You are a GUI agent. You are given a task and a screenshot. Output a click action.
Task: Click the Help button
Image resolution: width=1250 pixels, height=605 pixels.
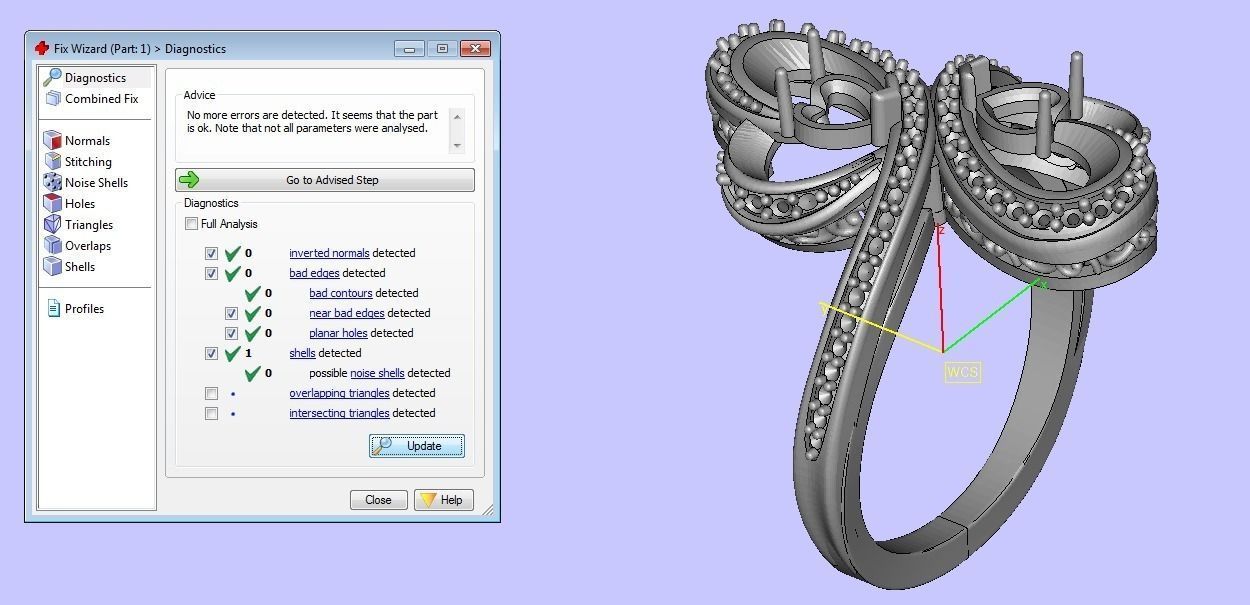(x=443, y=500)
